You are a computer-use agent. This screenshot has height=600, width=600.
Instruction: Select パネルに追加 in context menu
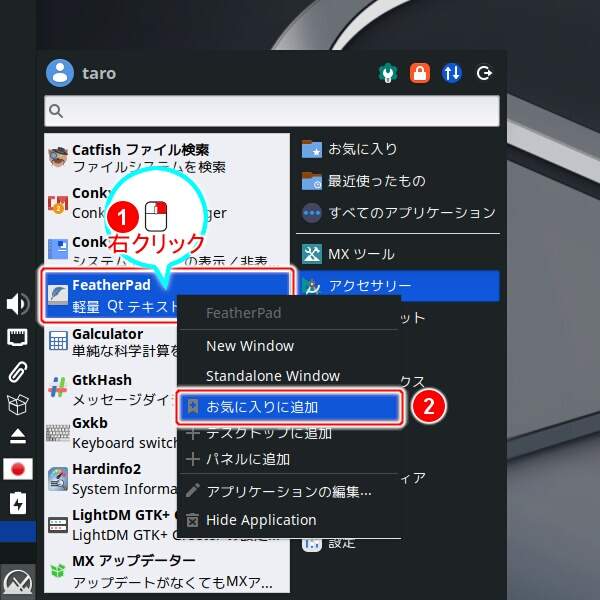[248, 459]
